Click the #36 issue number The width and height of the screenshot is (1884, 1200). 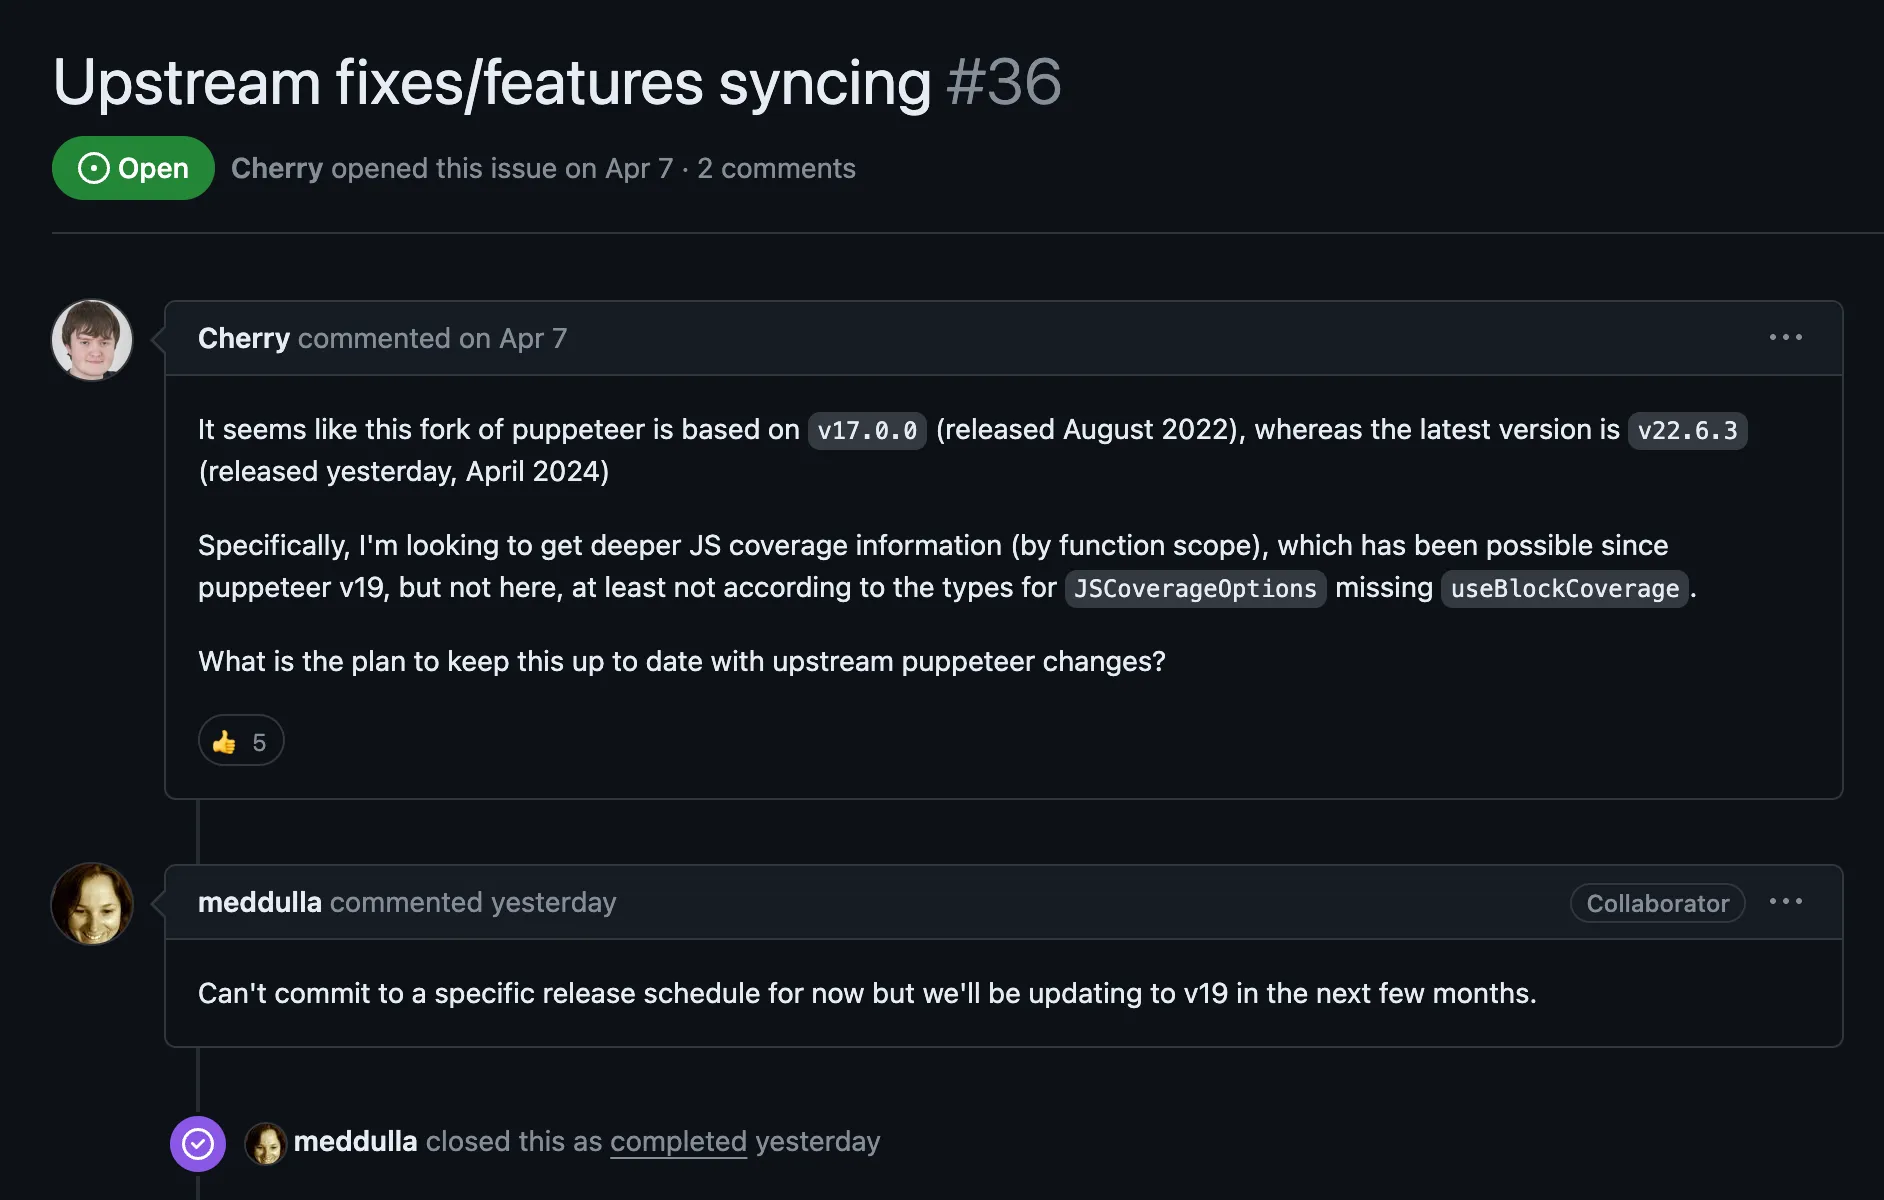(1003, 82)
